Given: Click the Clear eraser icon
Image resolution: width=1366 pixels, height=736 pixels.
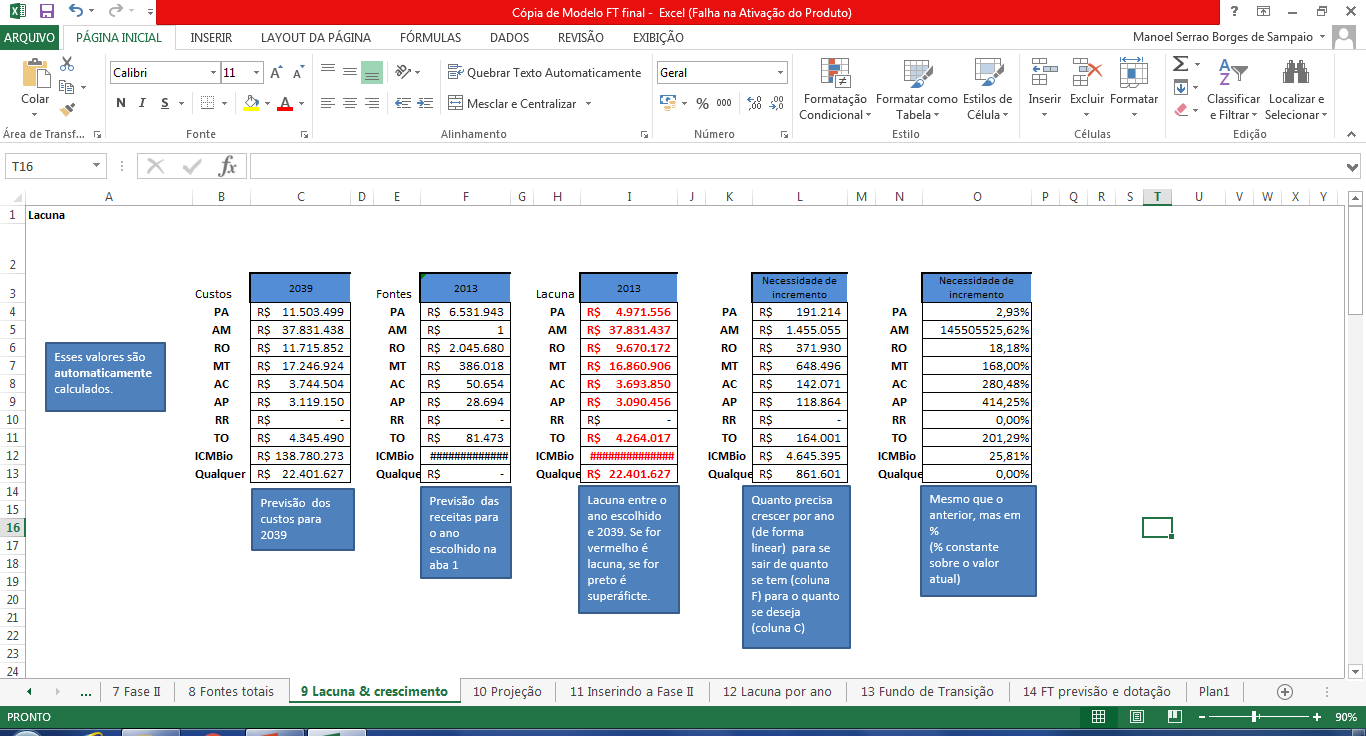Looking at the screenshot, I should click(x=1180, y=110).
